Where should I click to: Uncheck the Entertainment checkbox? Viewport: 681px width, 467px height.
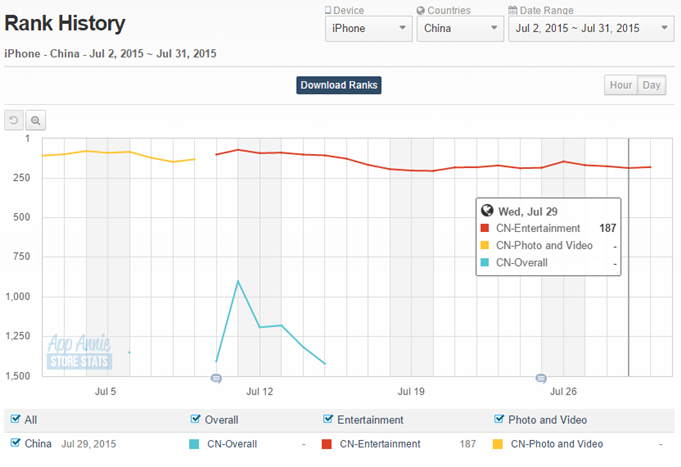click(x=330, y=420)
